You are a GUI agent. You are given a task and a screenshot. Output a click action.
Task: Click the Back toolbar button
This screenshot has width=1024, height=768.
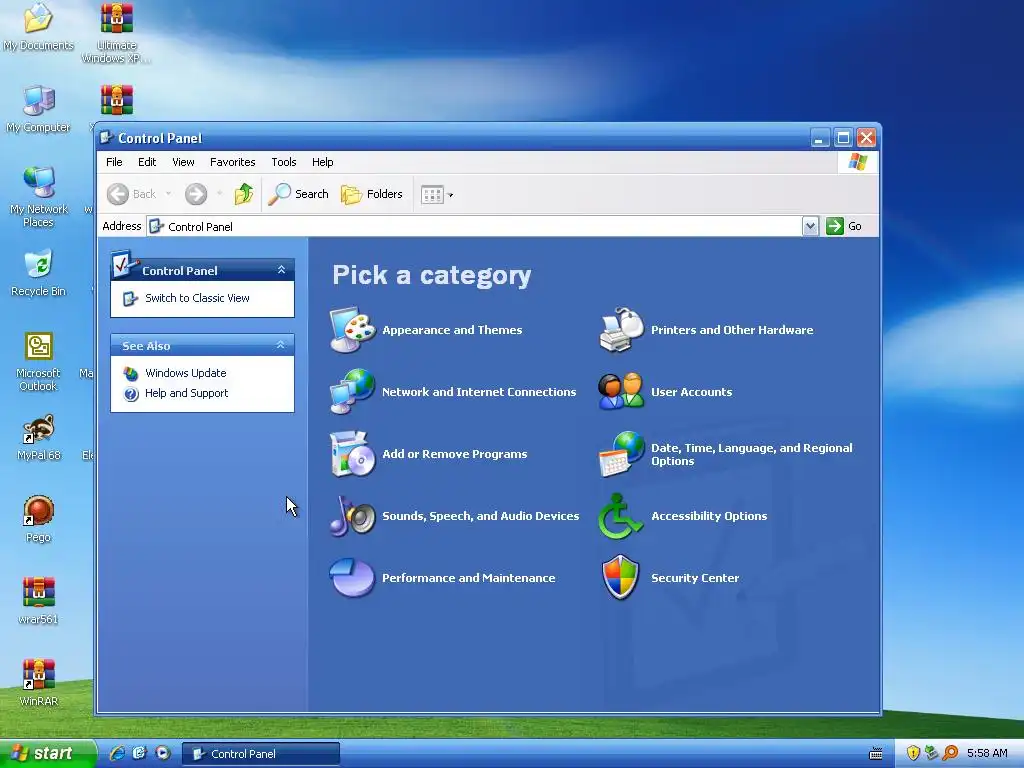pos(132,194)
